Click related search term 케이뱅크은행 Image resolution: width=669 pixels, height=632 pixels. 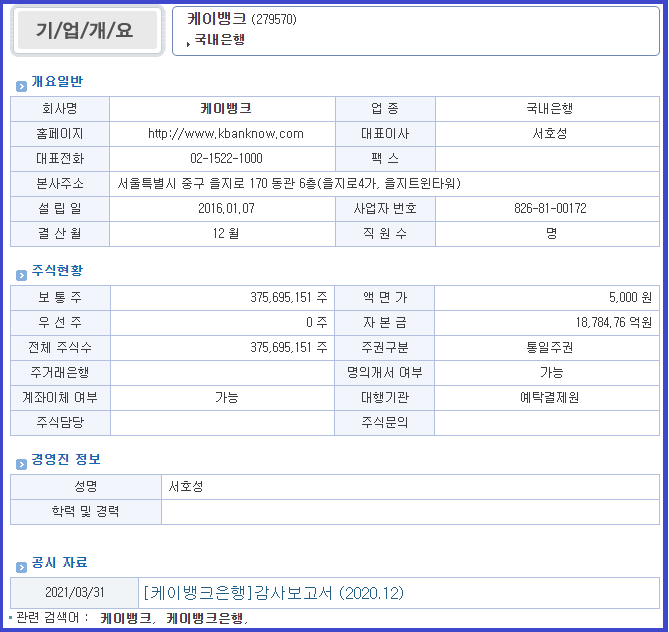[205, 618]
